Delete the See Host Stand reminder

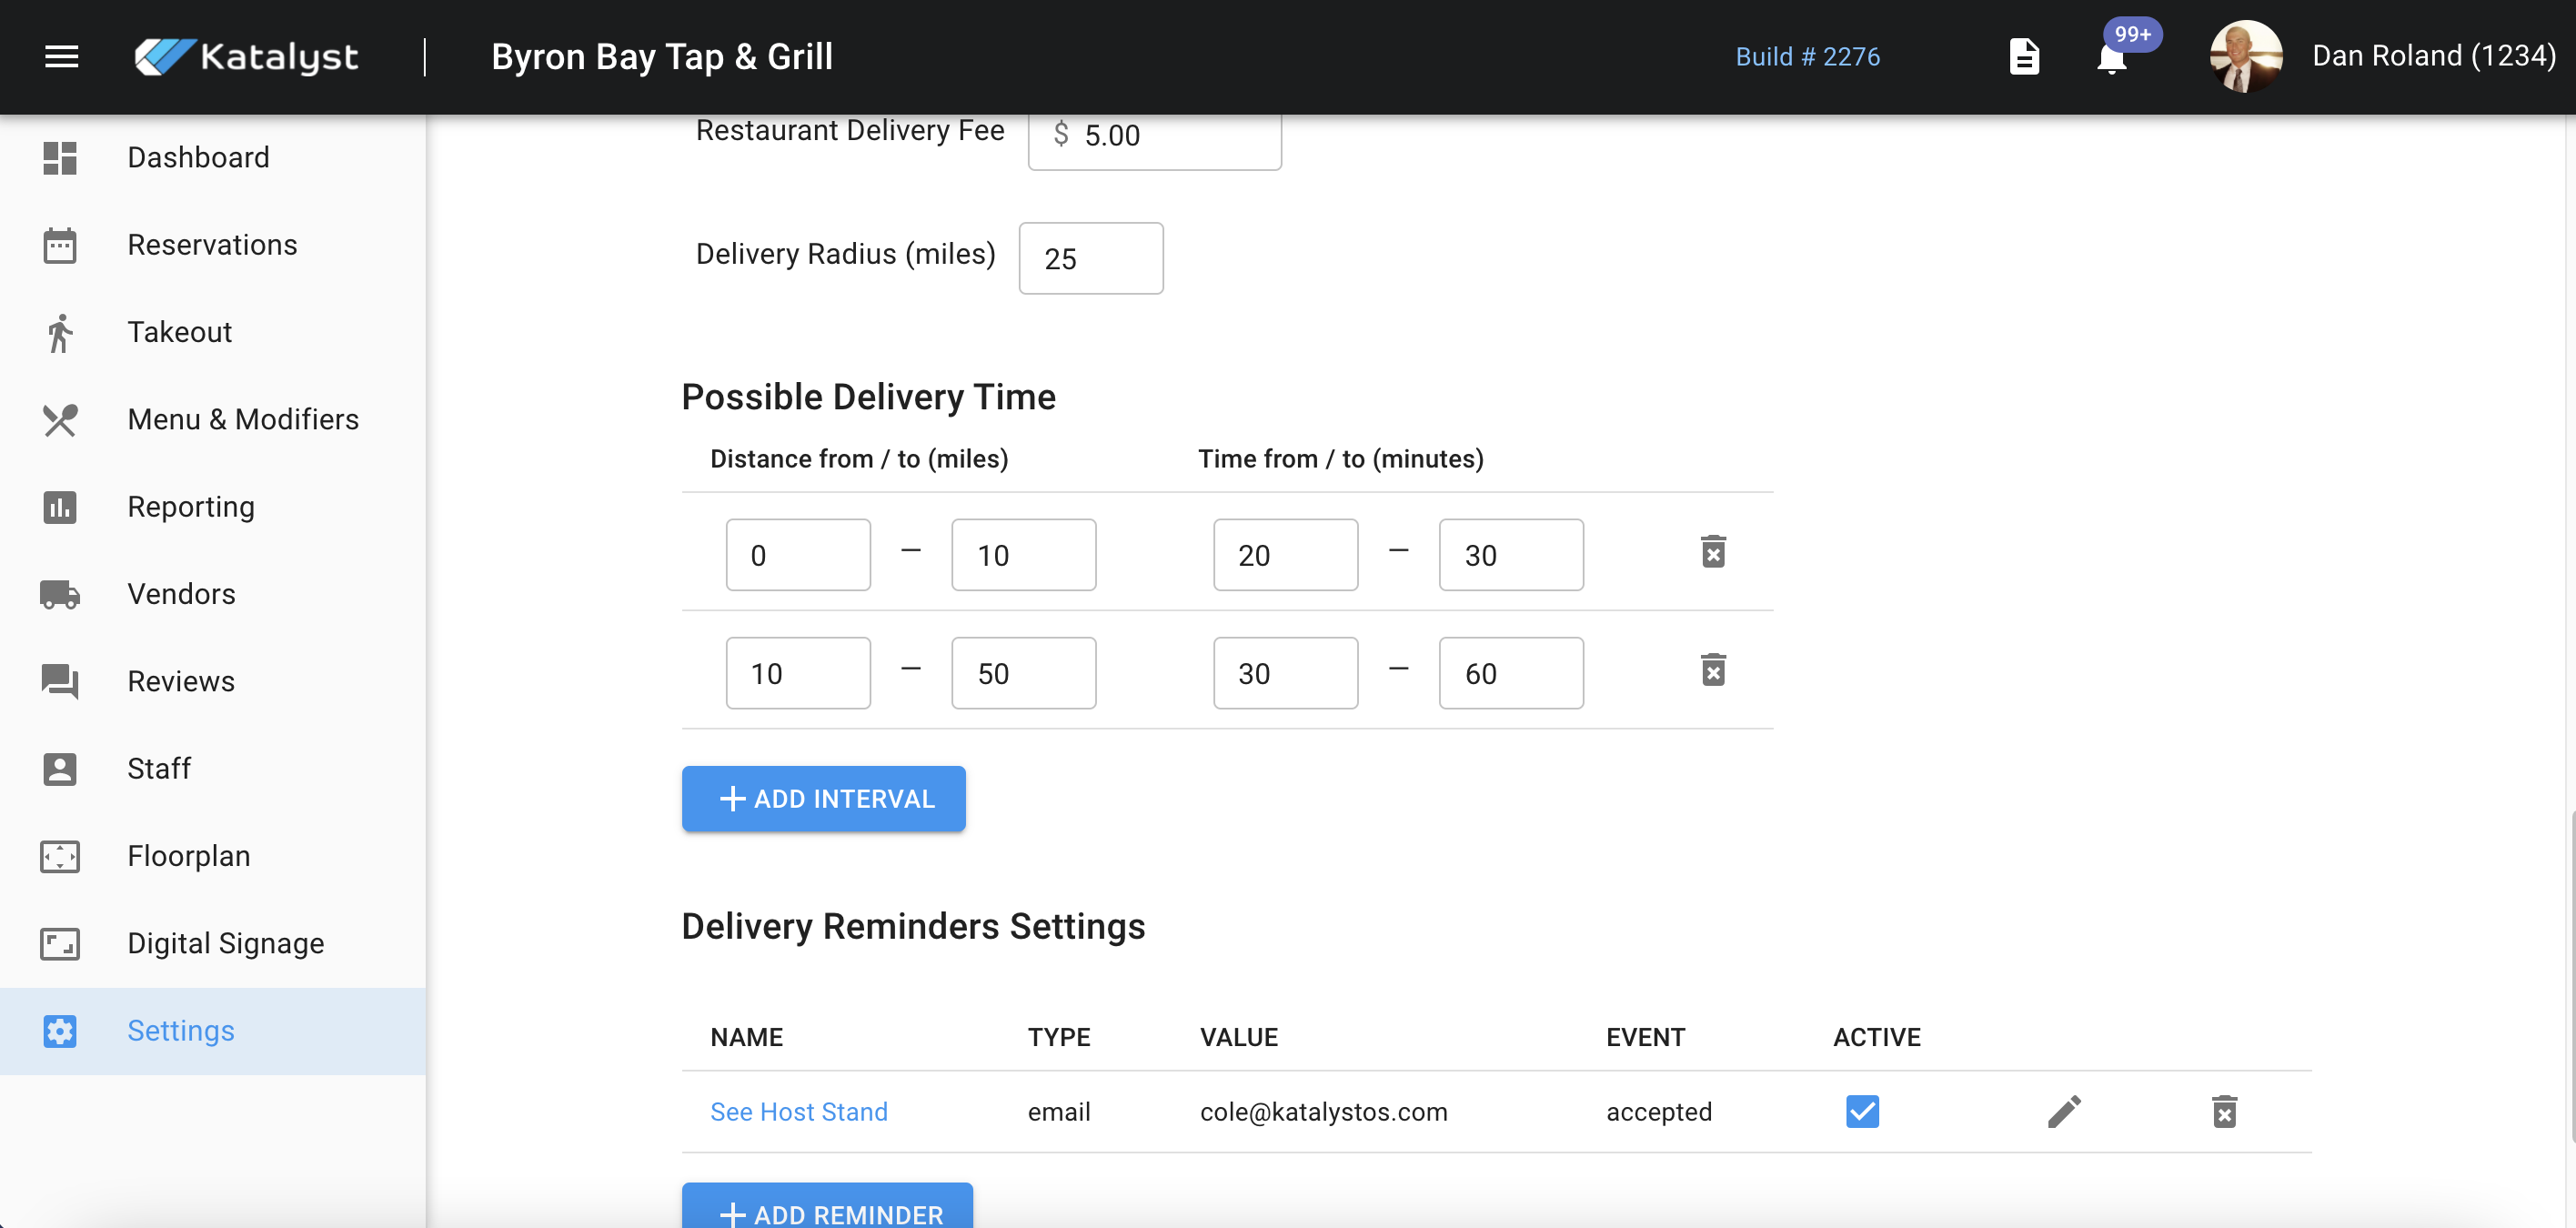(x=2224, y=1111)
